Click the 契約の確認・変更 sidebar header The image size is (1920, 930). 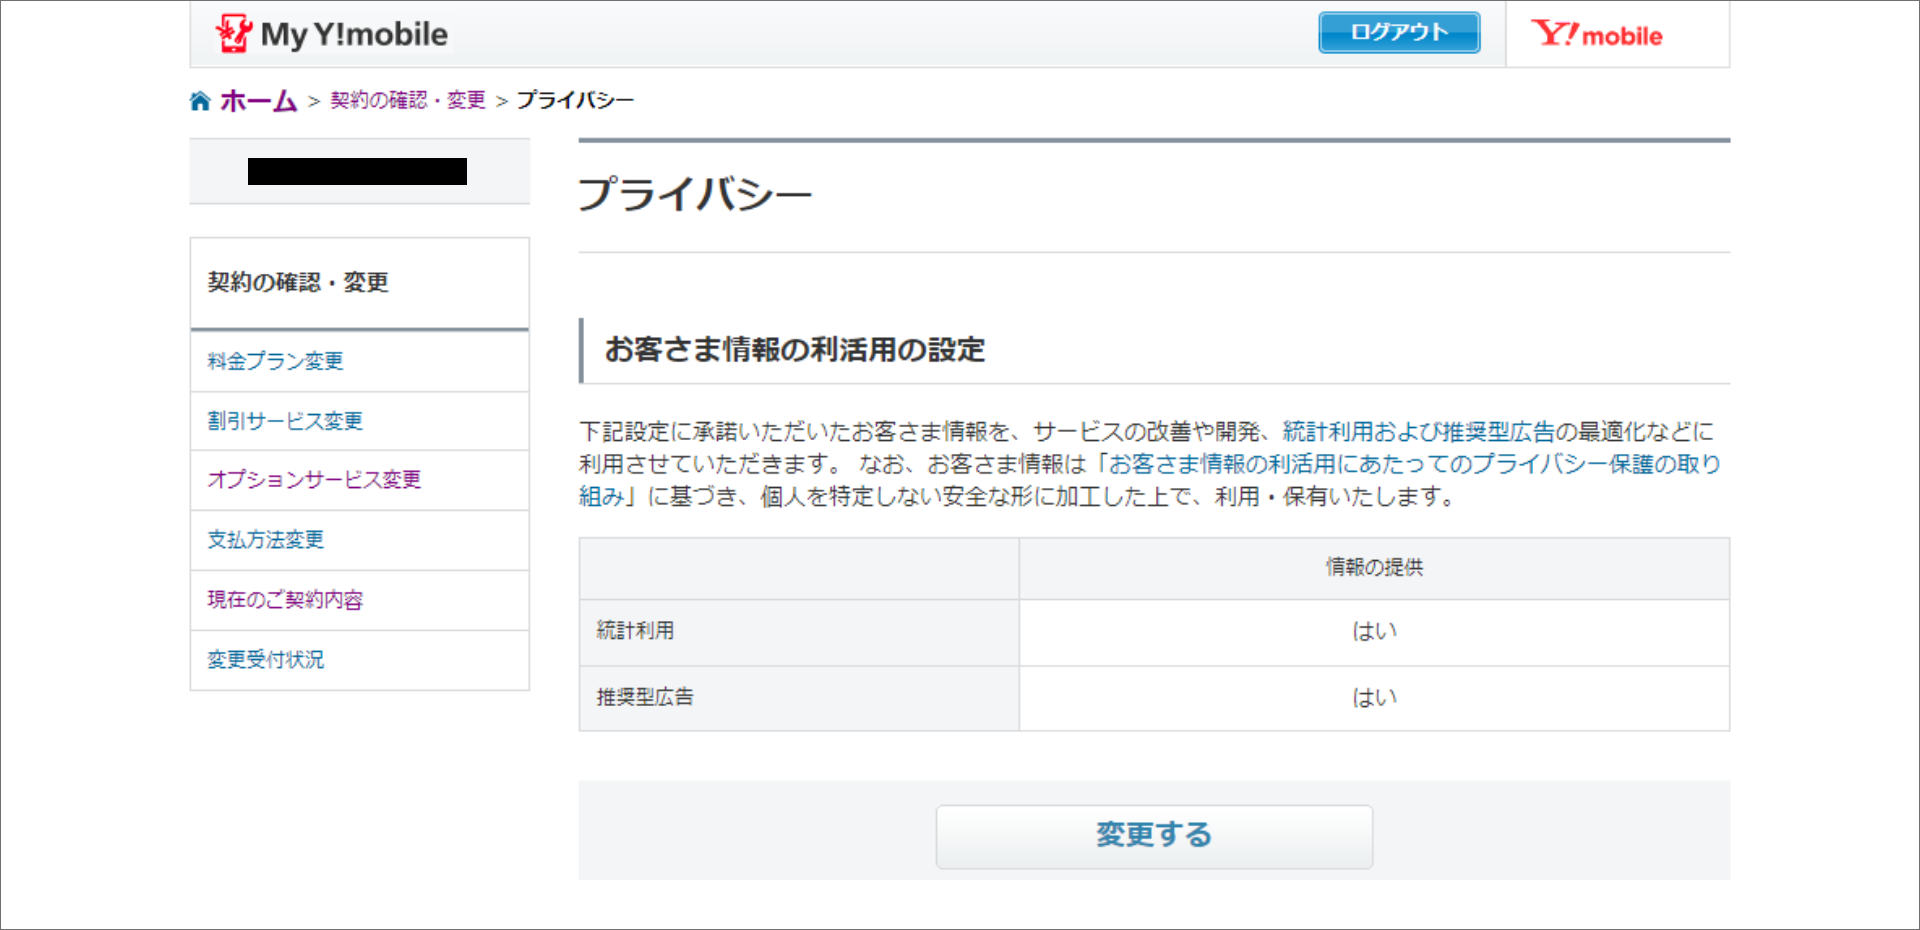tap(298, 283)
